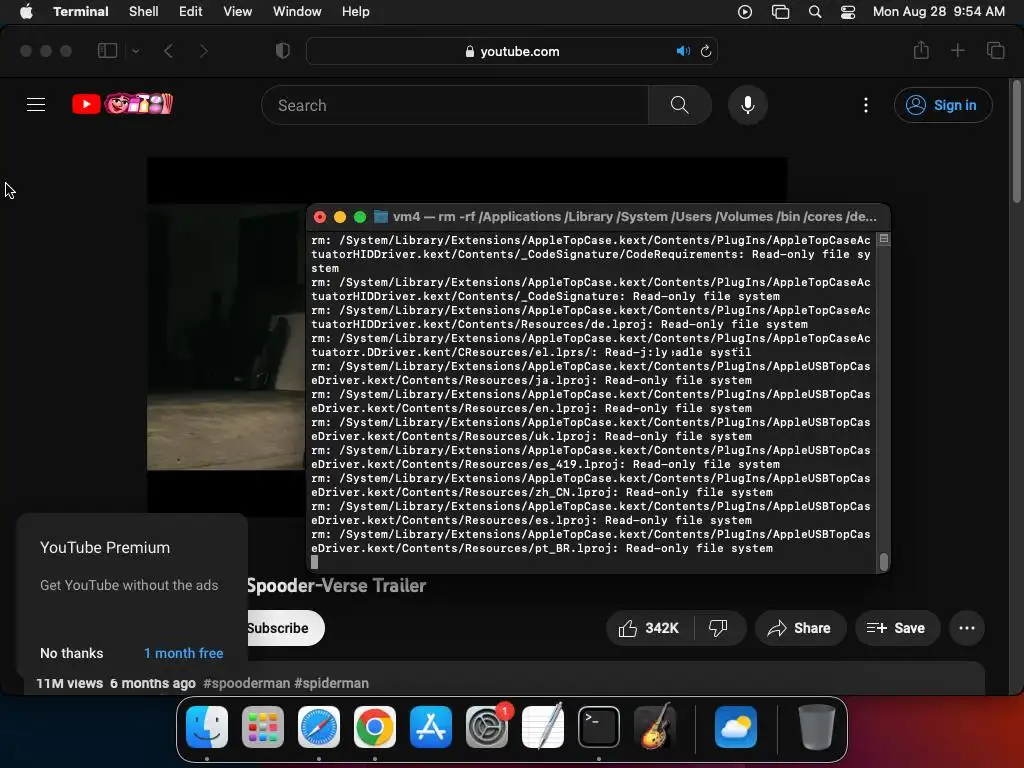Click the youtube.com address bar
This screenshot has height=768, width=1024.
point(512,51)
